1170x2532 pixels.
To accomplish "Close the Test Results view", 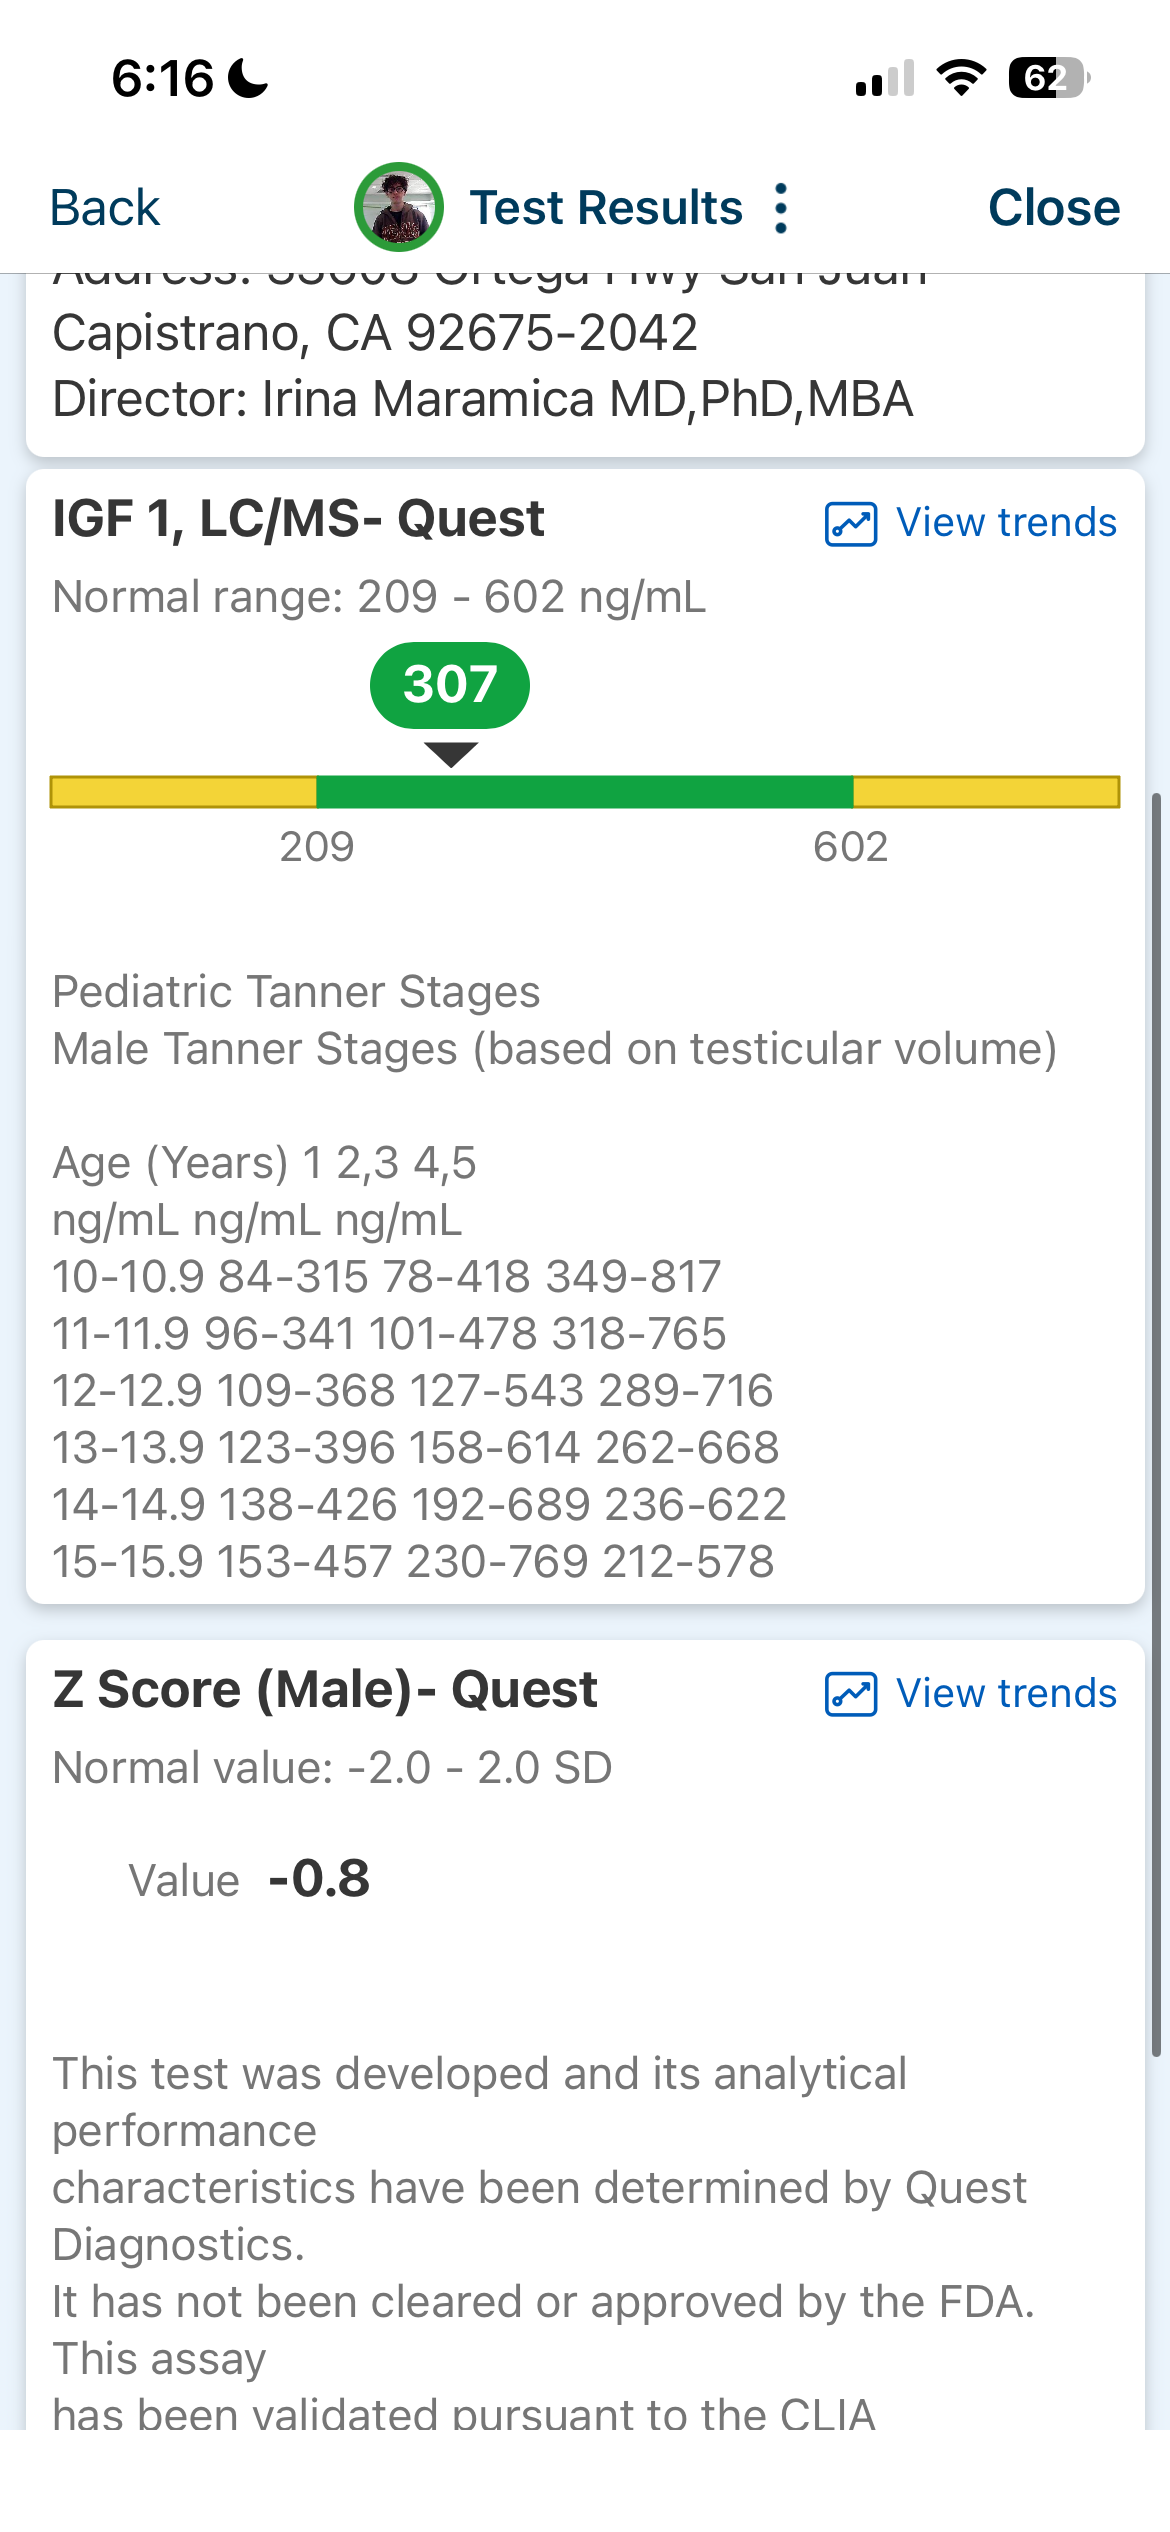I will [1053, 208].
